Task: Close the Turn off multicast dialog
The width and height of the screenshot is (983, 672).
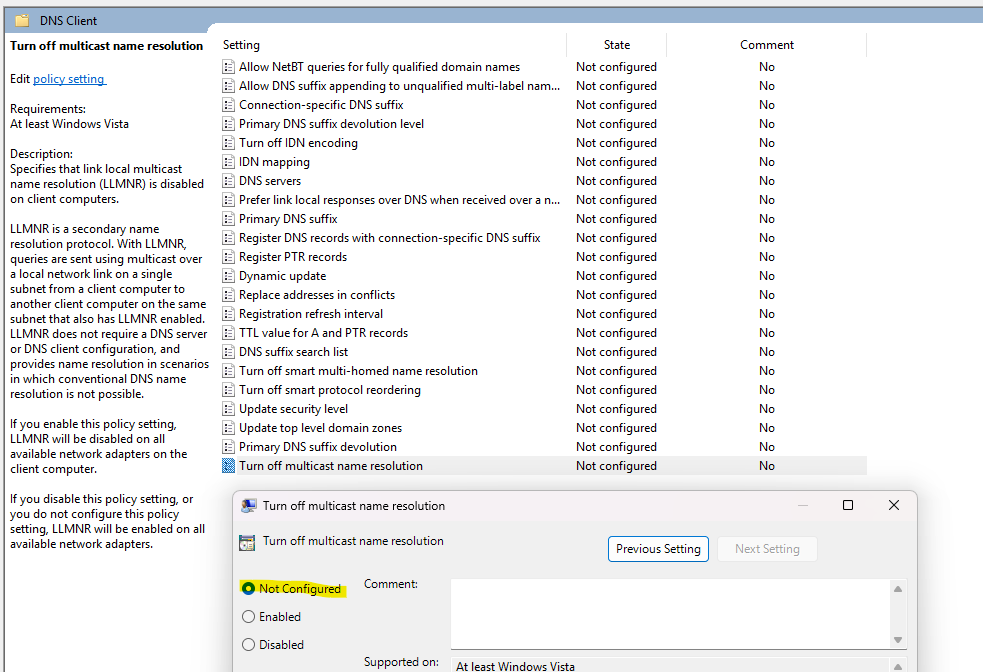Action: click(894, 505)
